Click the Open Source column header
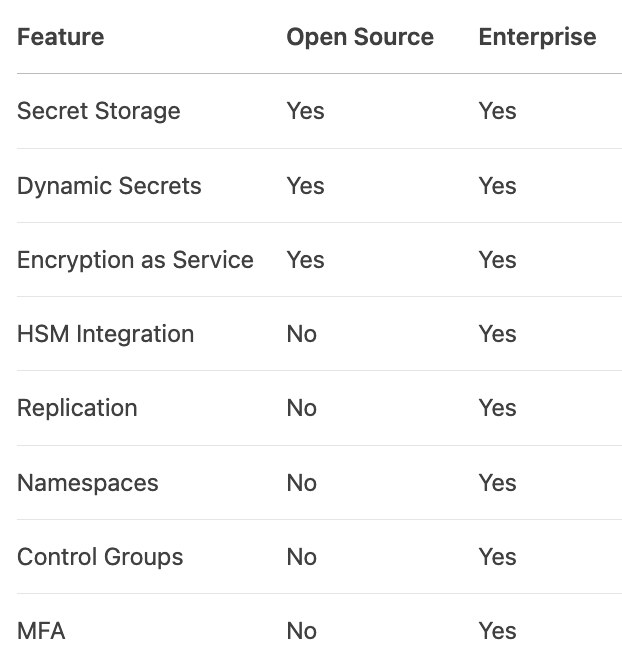This screenshot has width=622, height=664. click(x=360, y=37)
